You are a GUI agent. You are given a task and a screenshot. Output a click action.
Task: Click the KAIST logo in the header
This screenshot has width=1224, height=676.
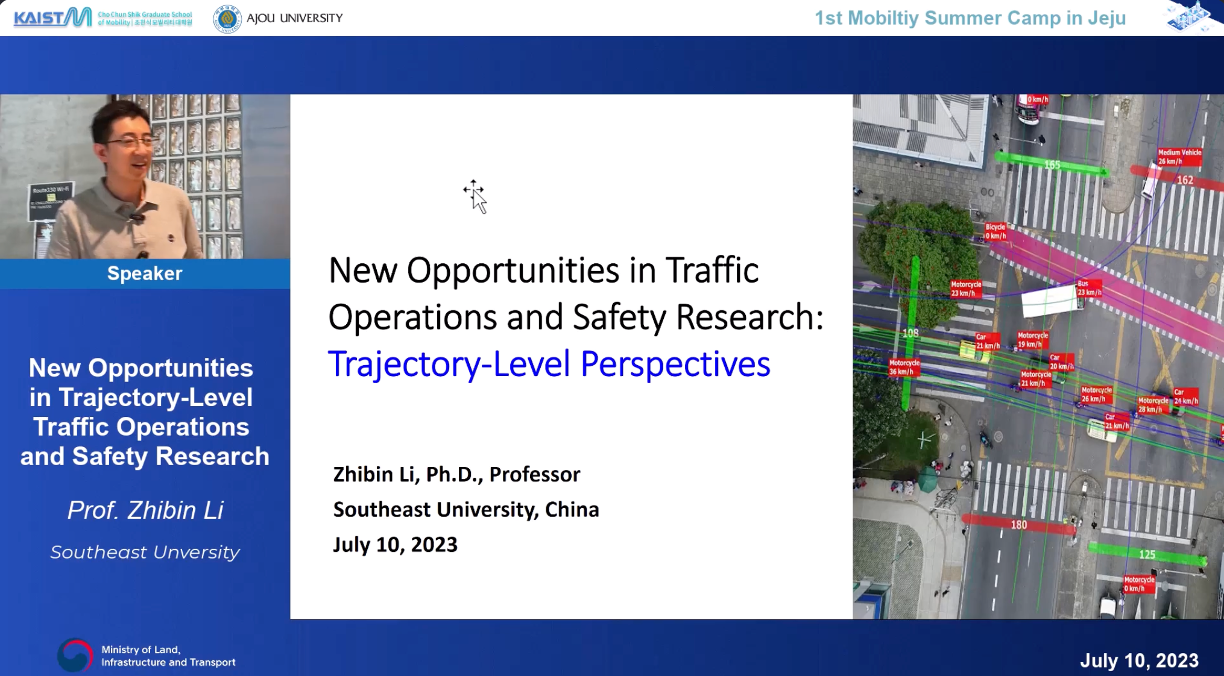coord(52,17)
